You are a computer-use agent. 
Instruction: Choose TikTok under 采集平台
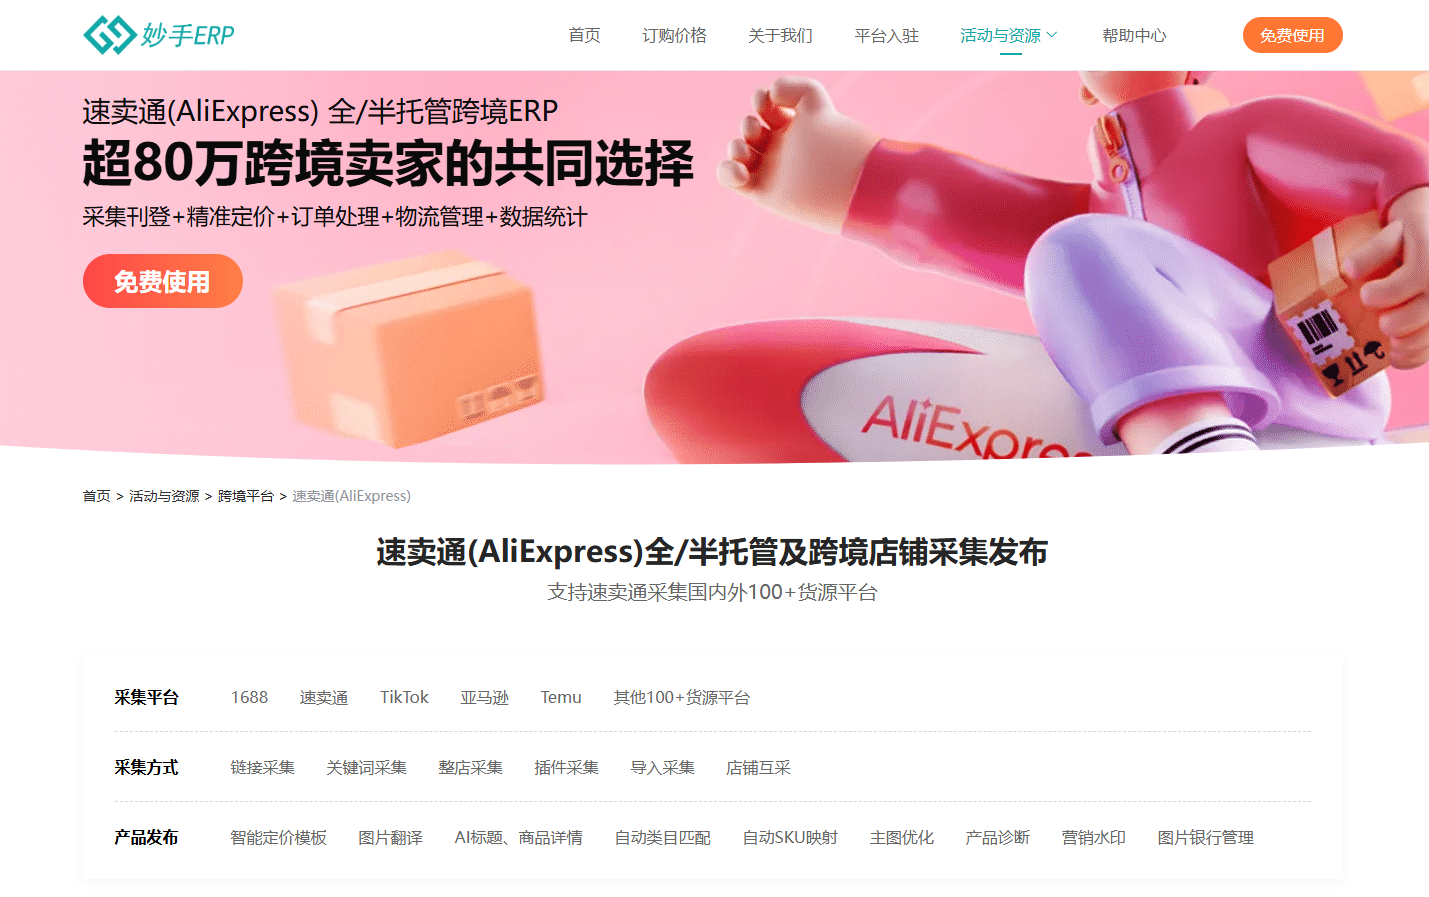coord(404,697)
